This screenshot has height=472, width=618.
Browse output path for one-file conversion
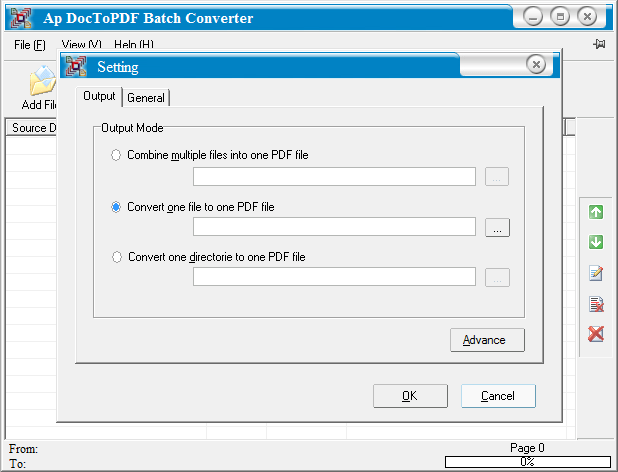click(497, 227)
